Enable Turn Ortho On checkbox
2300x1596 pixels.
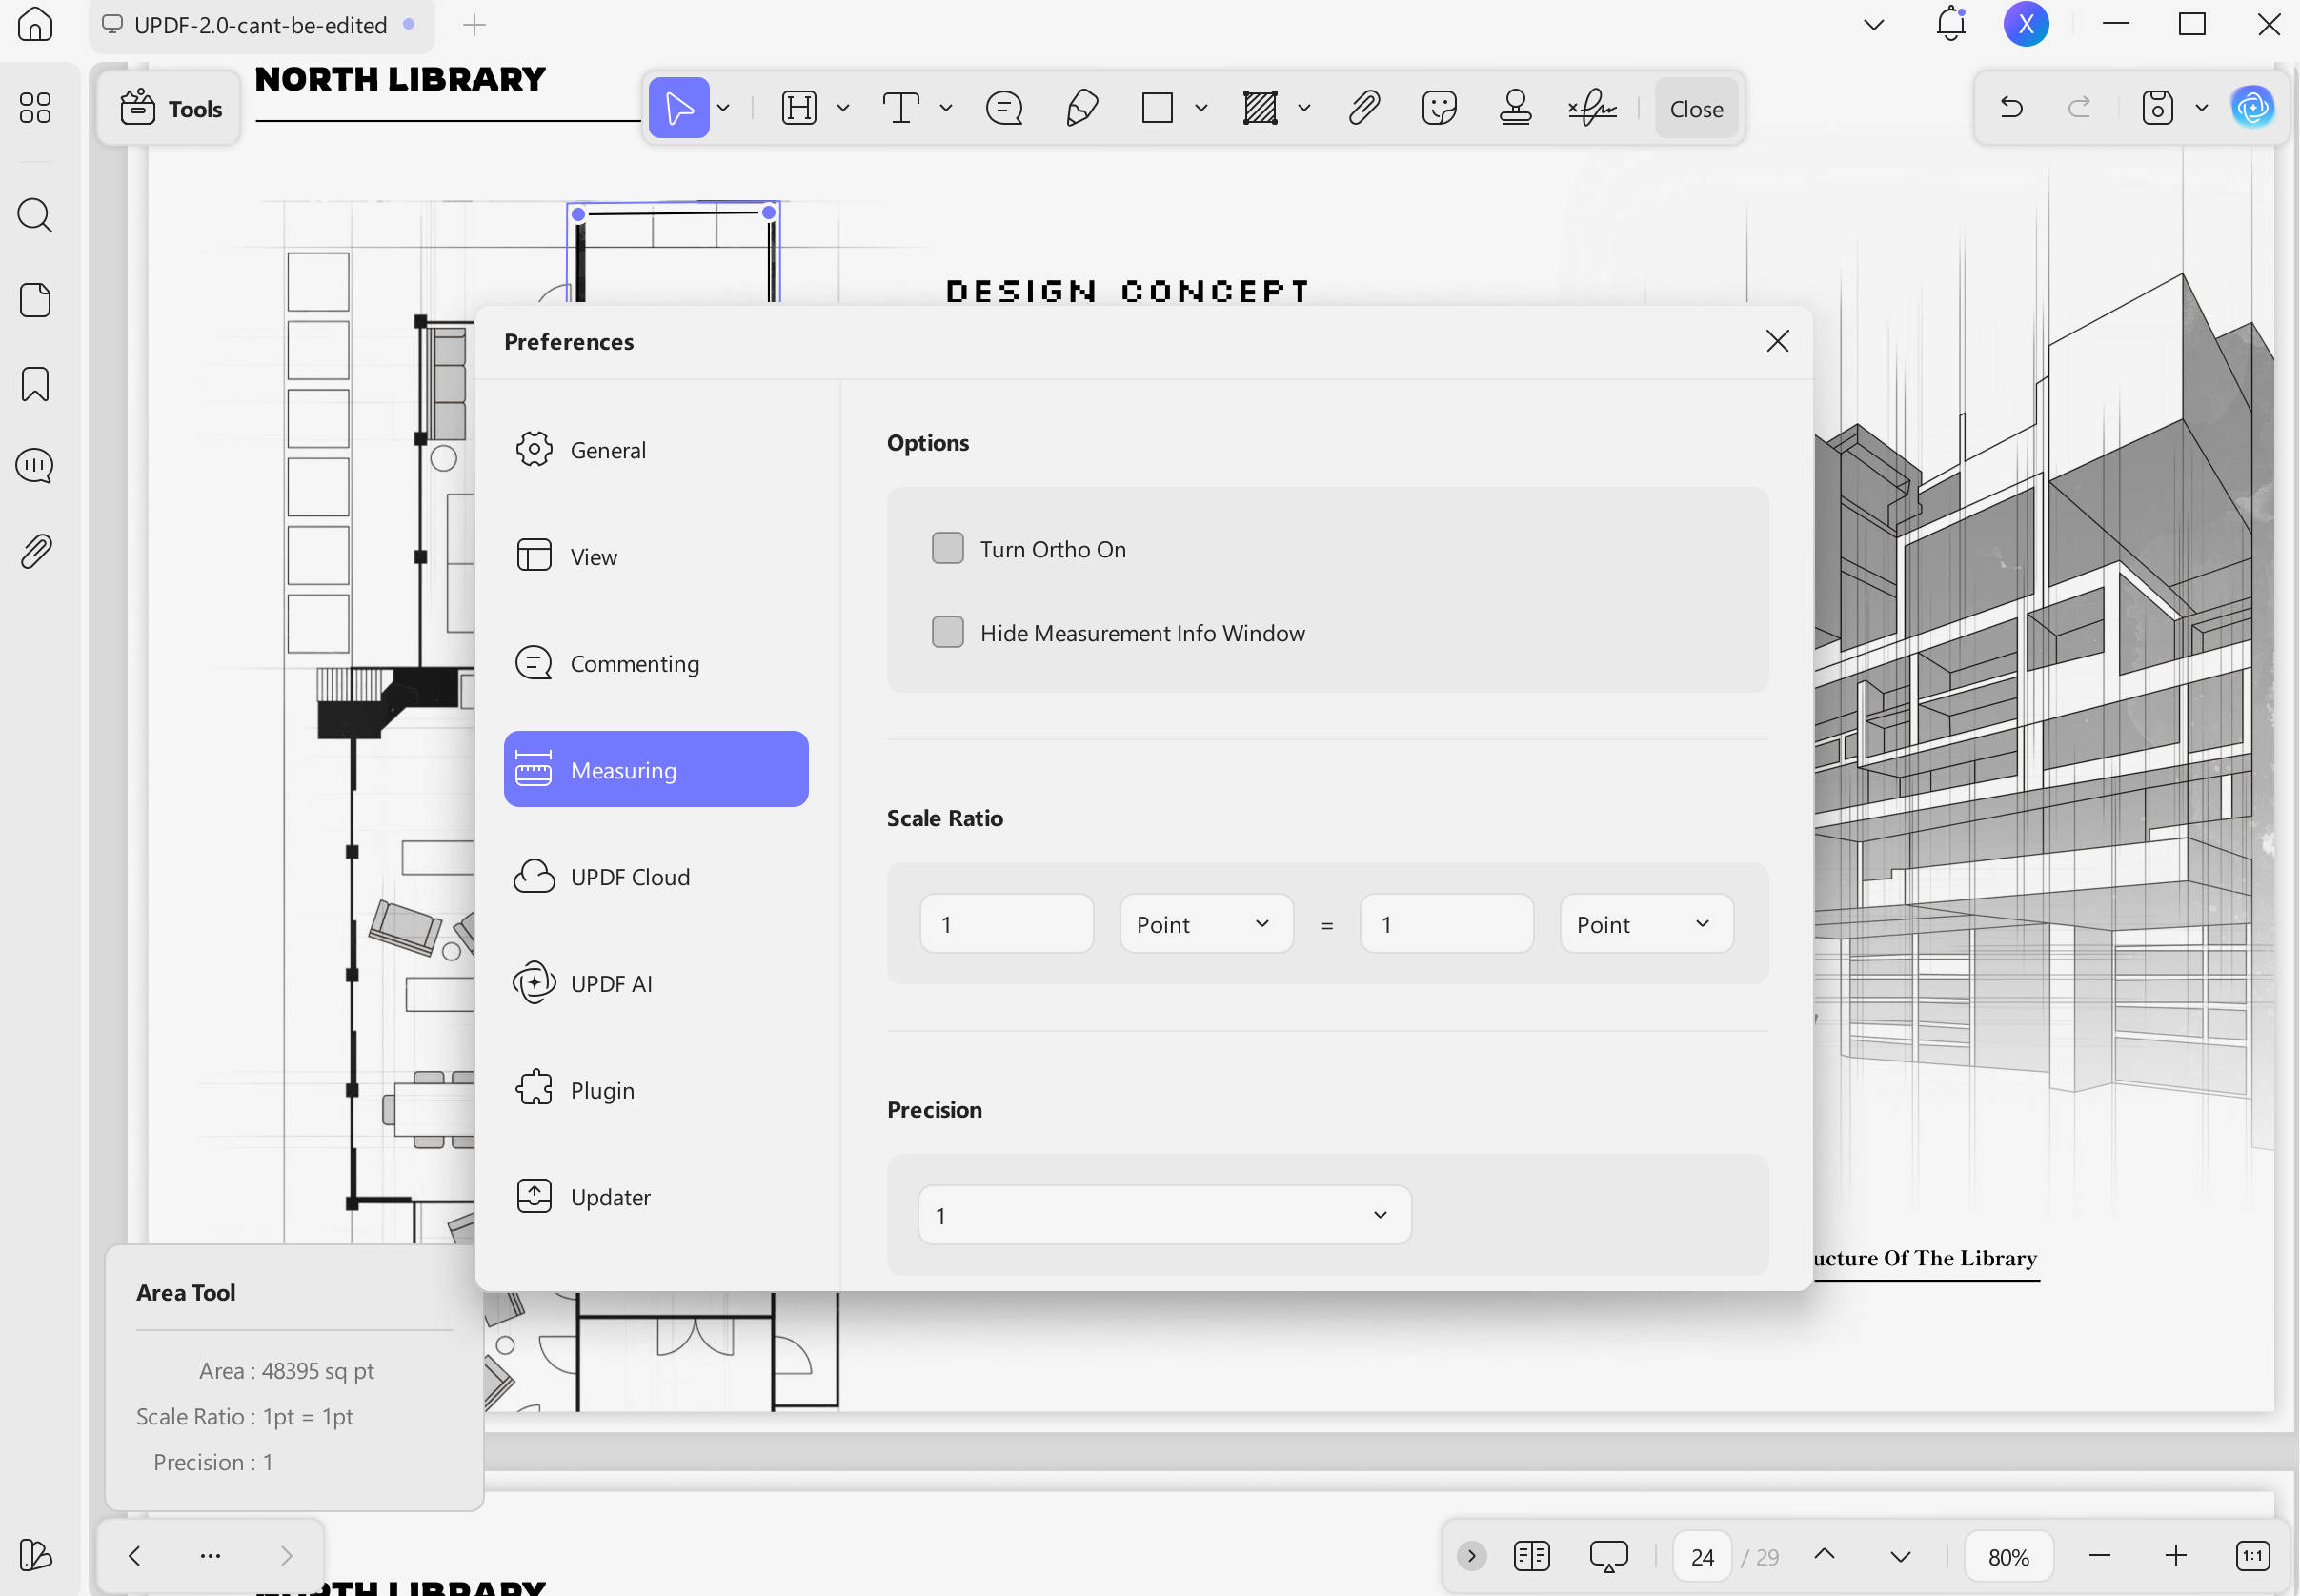947,548
